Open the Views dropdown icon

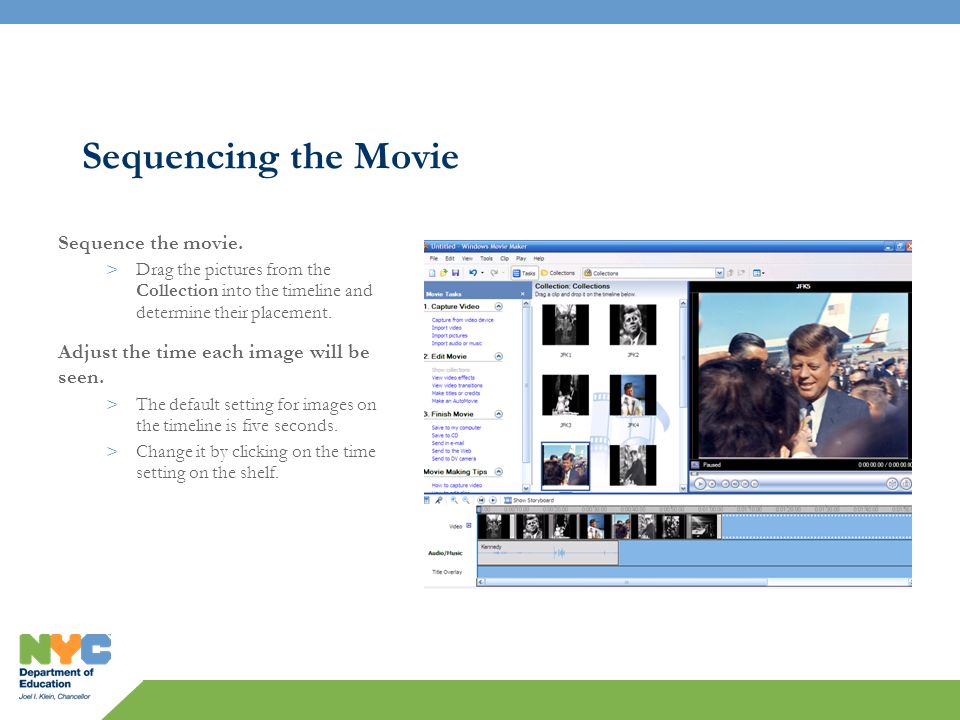click(x=758, y=273)
